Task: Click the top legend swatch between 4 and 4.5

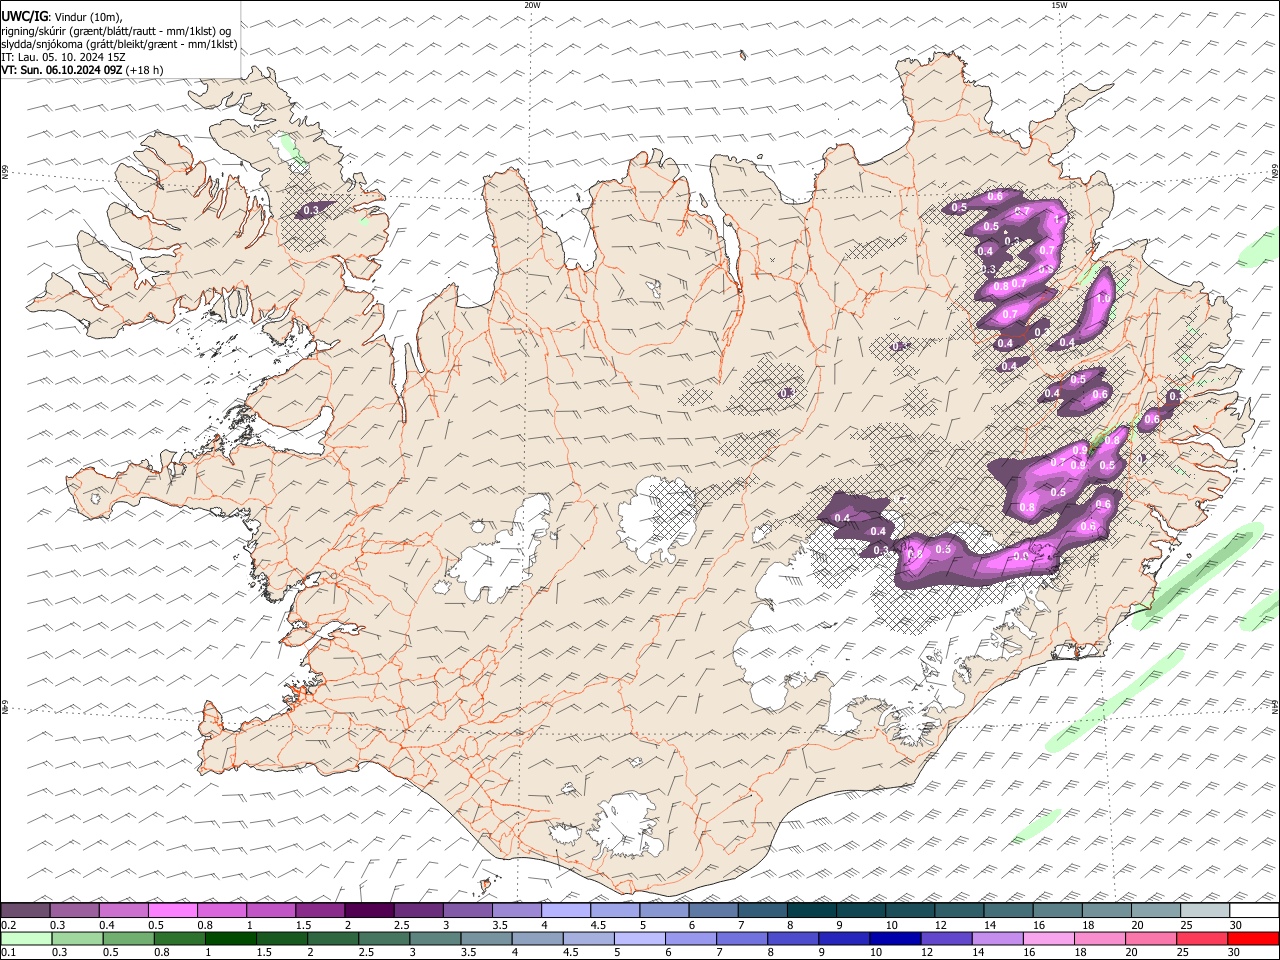Action: [566, 910]
